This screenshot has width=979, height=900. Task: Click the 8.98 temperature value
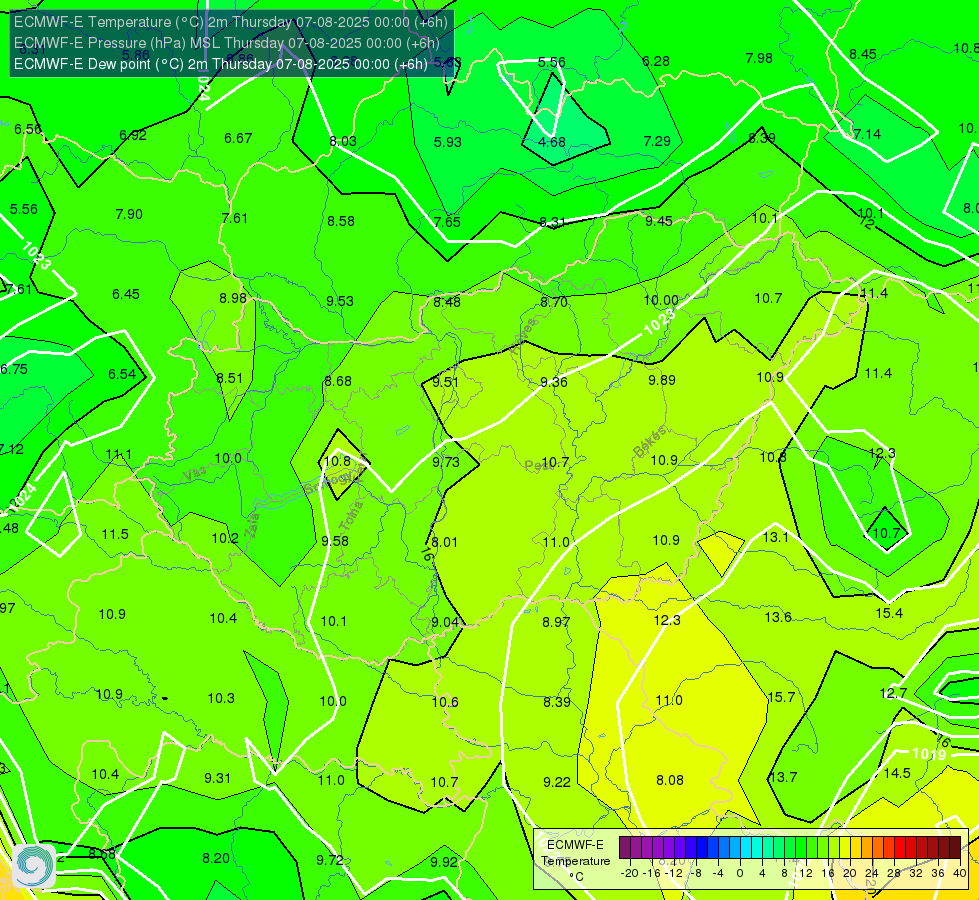click(233, 299)
